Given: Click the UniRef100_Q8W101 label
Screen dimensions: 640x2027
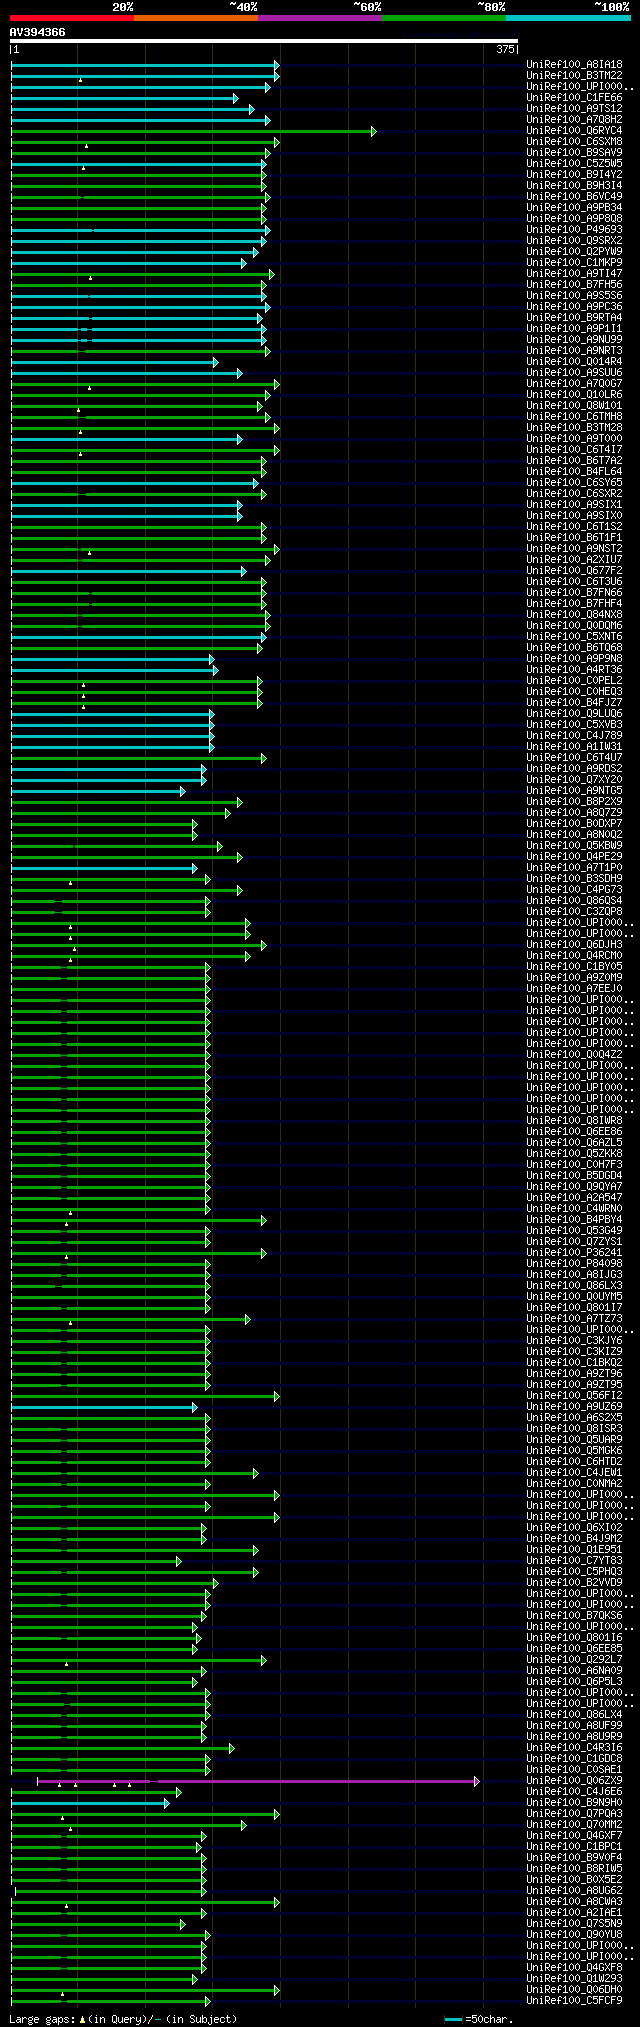Looking at the screenshot, I should [x=574, y=406].
